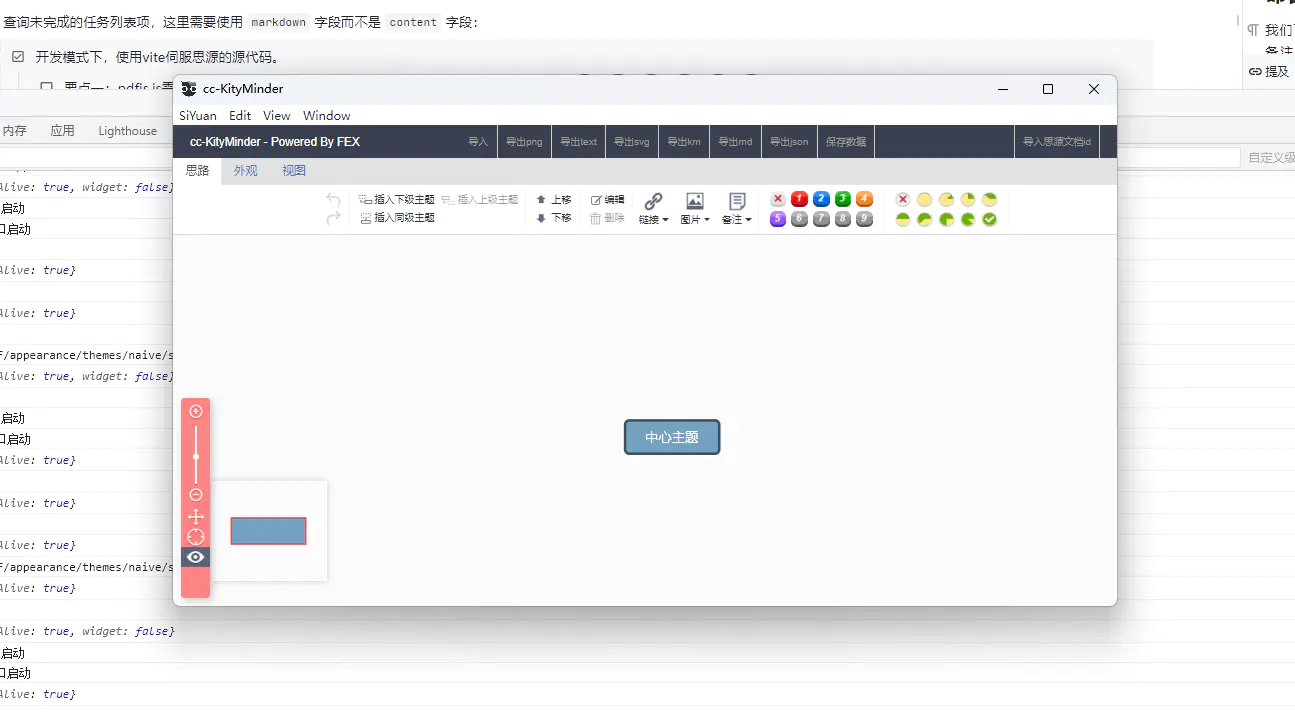Click the 导入 import button
Screen dimensions: 1295x725
pyautogui.click(x=478, y=142)
